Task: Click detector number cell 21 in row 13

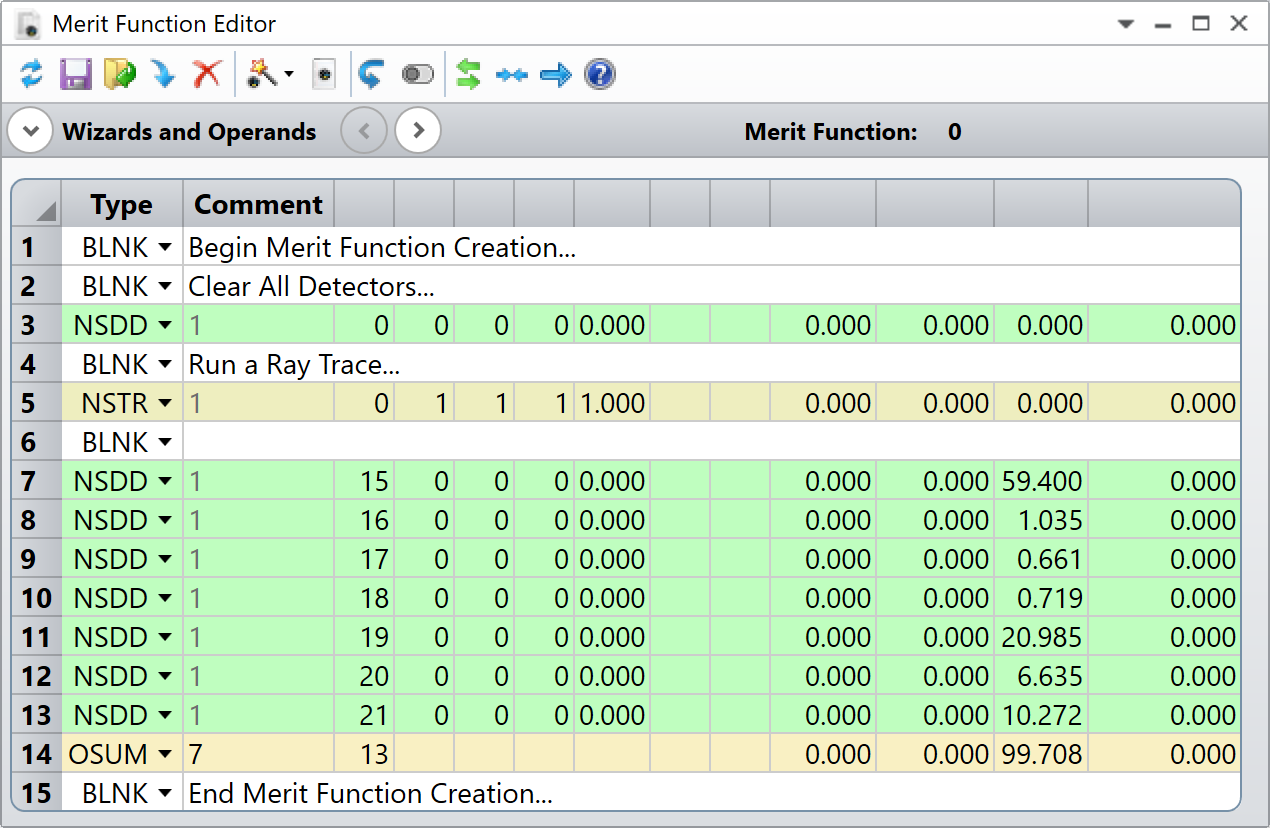Action: coord(364,715)
